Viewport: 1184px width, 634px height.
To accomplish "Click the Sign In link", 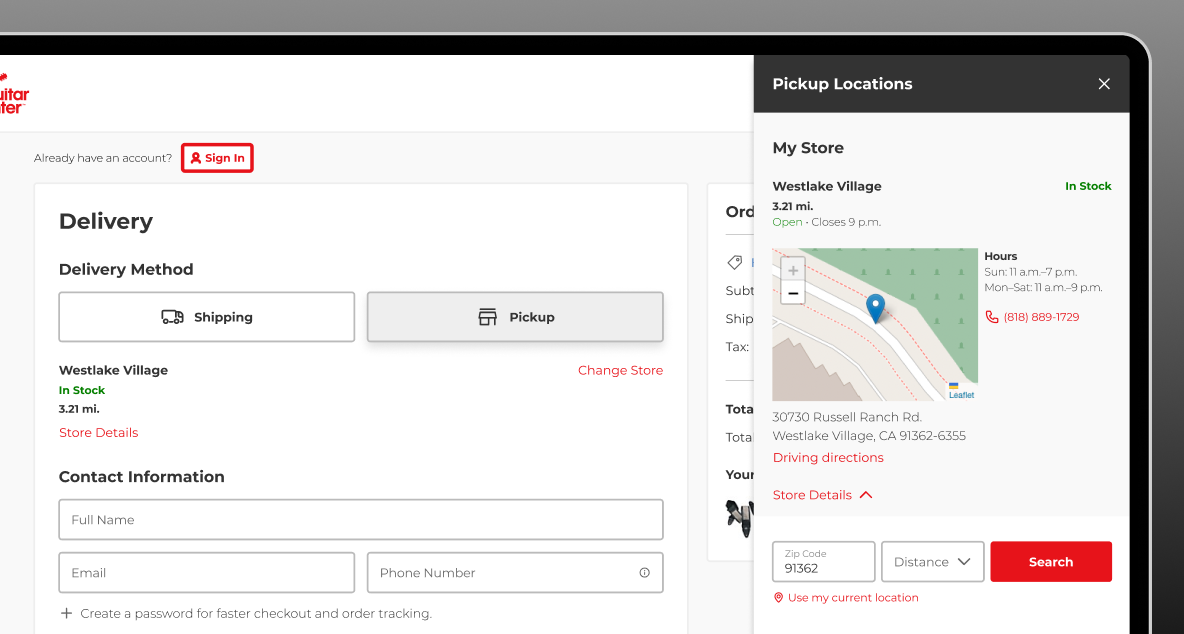I will 217,158.
